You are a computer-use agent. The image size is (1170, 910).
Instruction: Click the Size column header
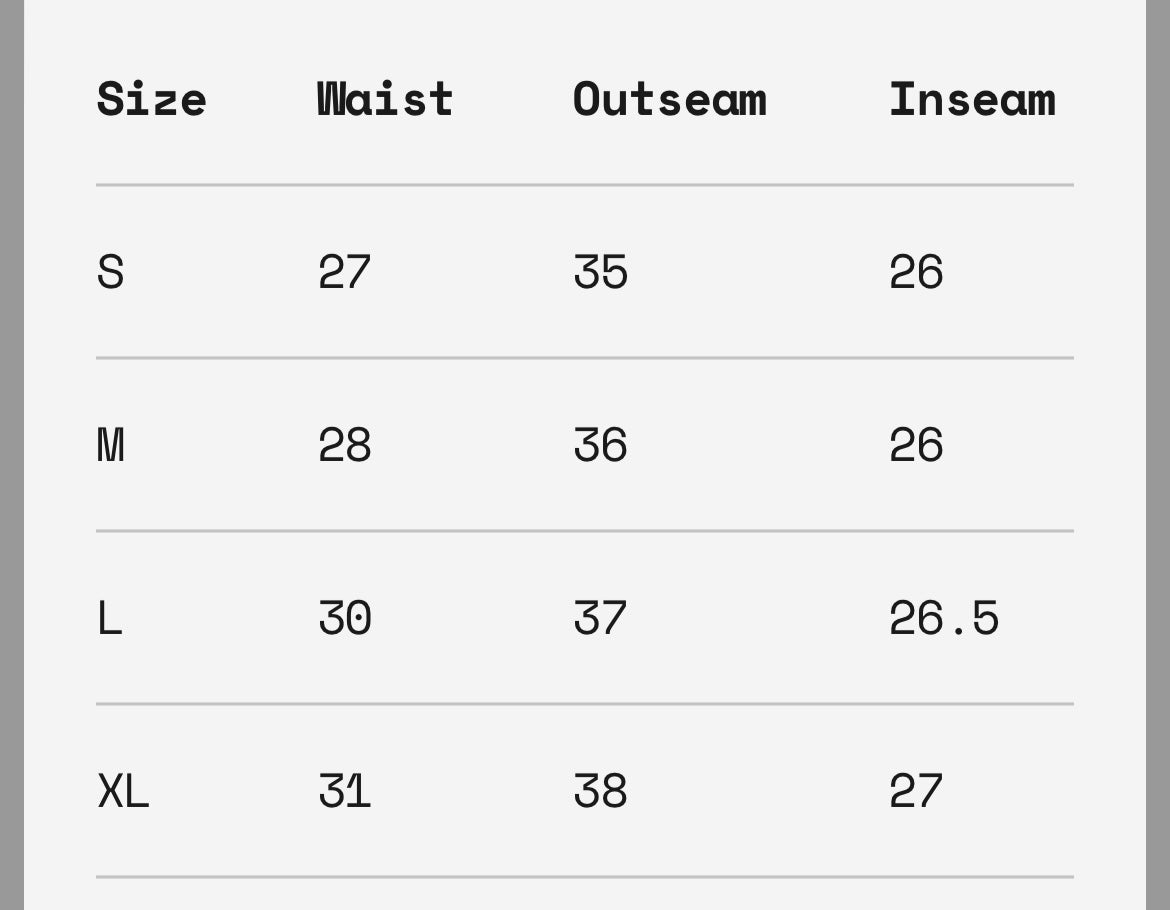point(151,99)
